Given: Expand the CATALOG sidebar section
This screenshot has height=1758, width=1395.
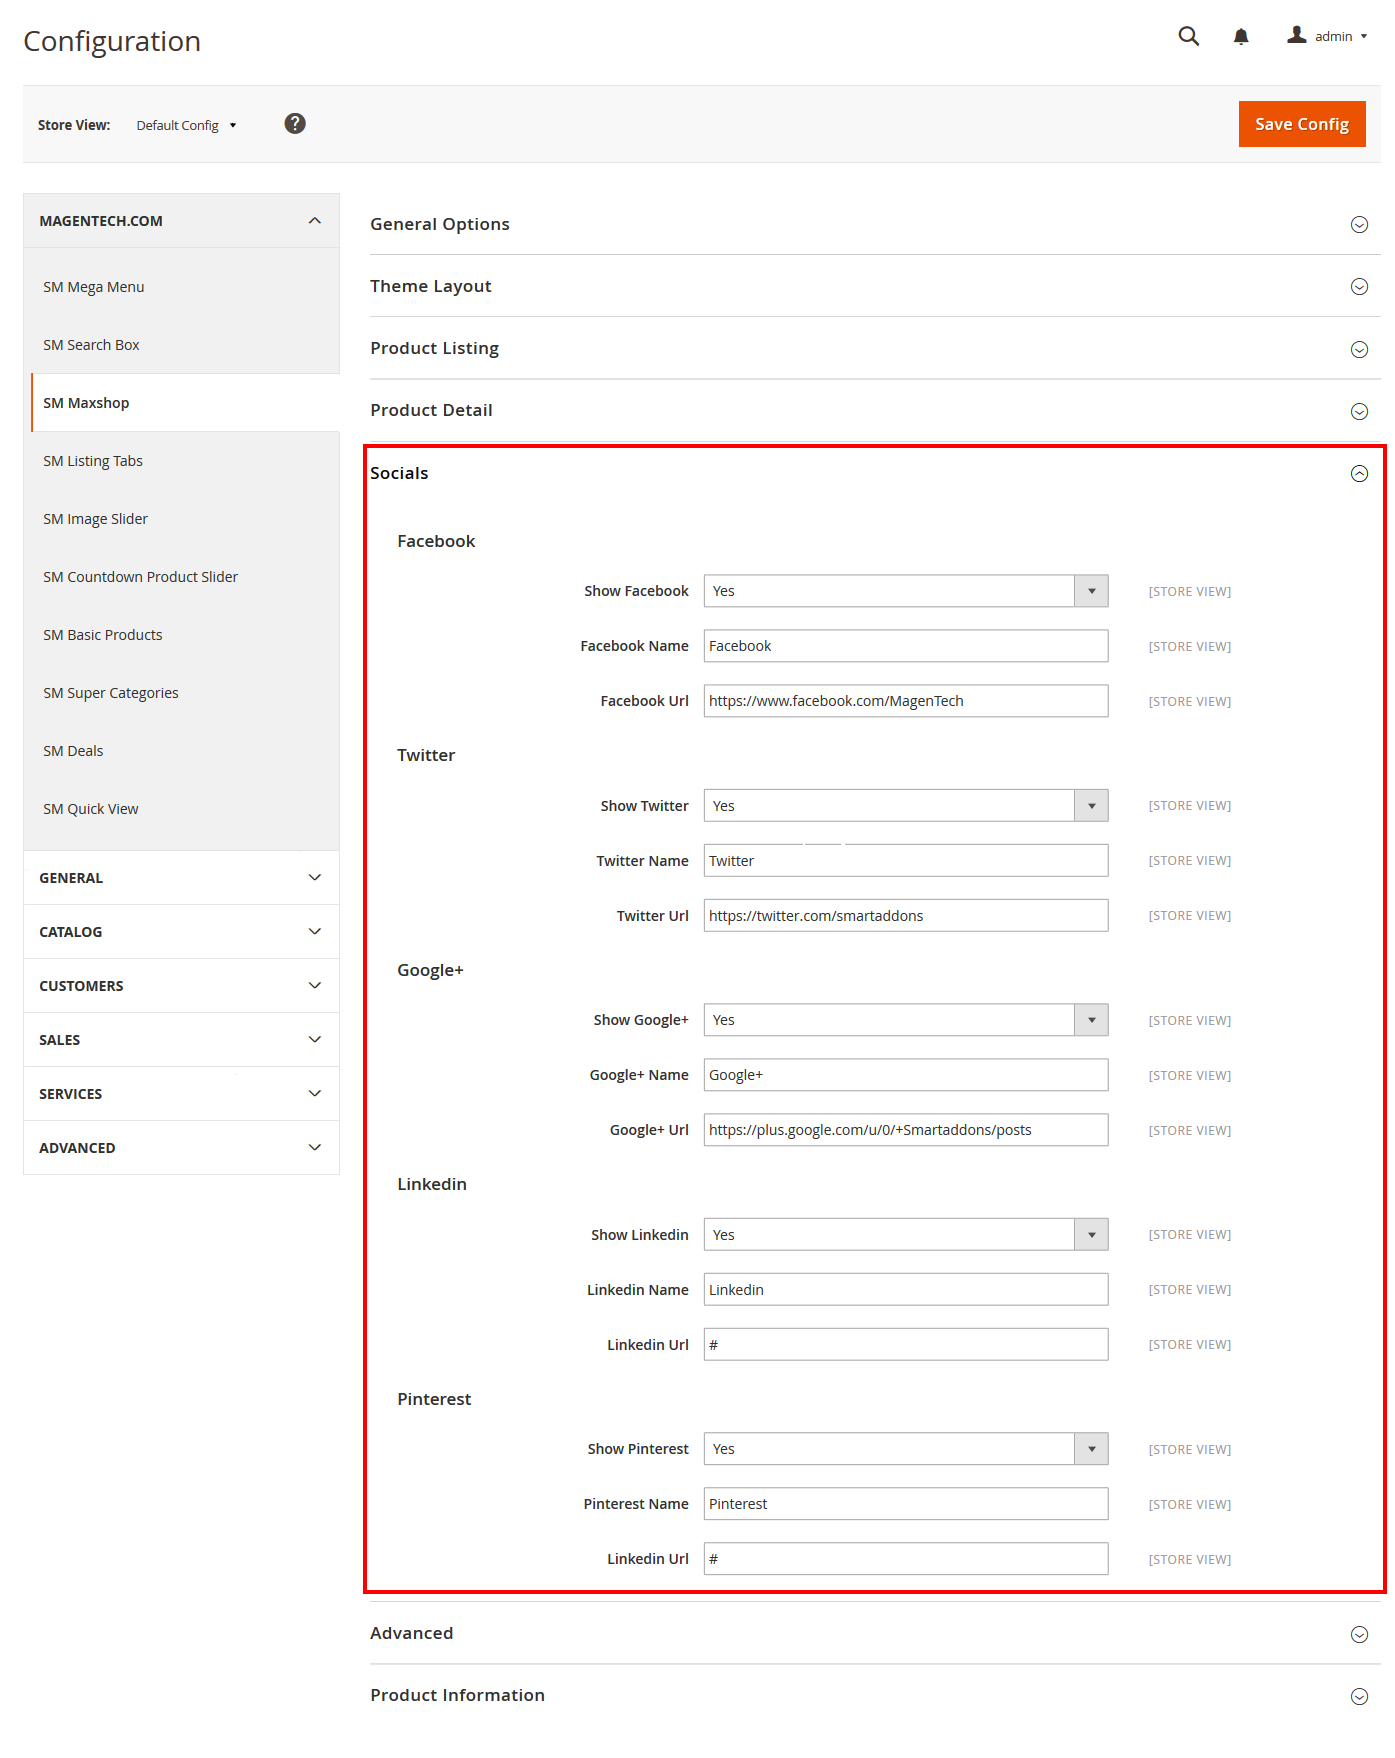Looking at the screenshot, I should (181, 932).
